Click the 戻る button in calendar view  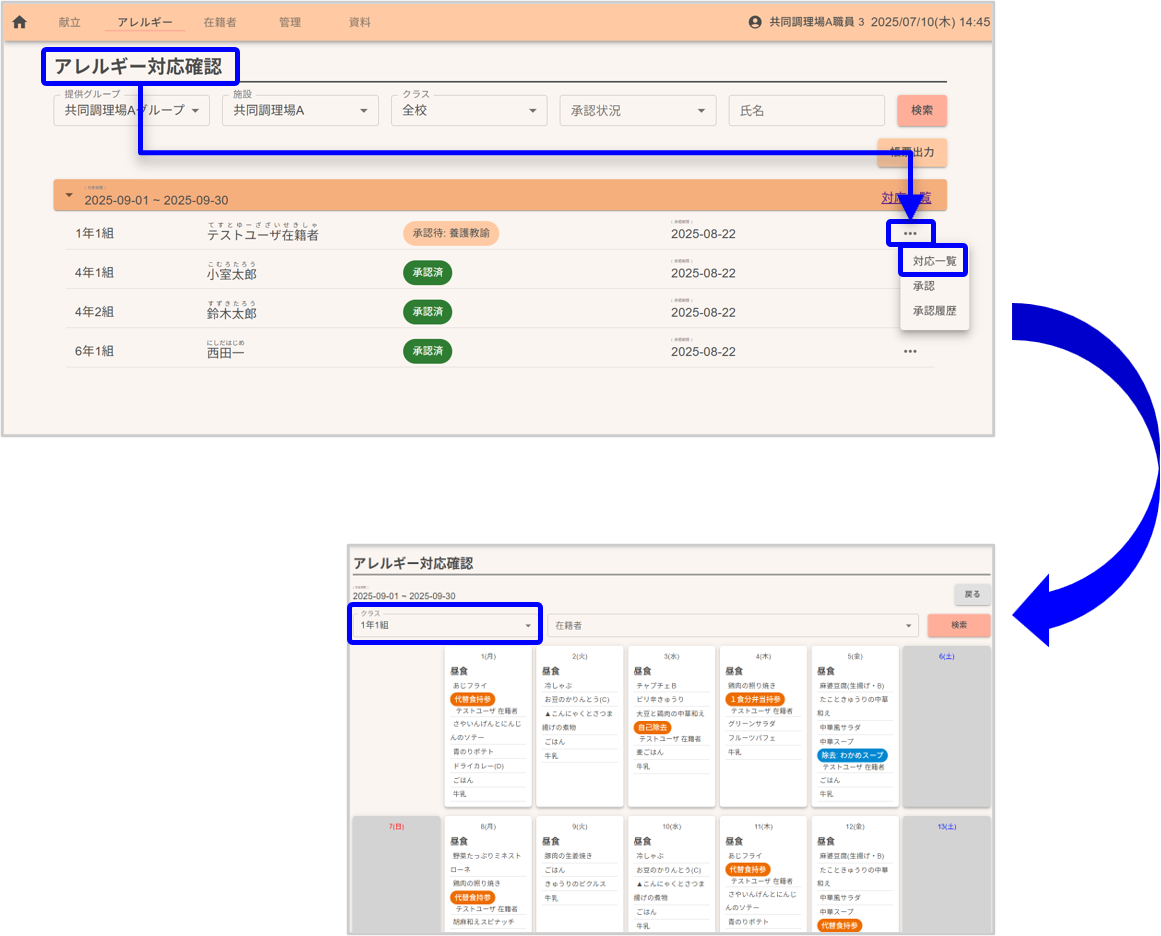(971, 594)
